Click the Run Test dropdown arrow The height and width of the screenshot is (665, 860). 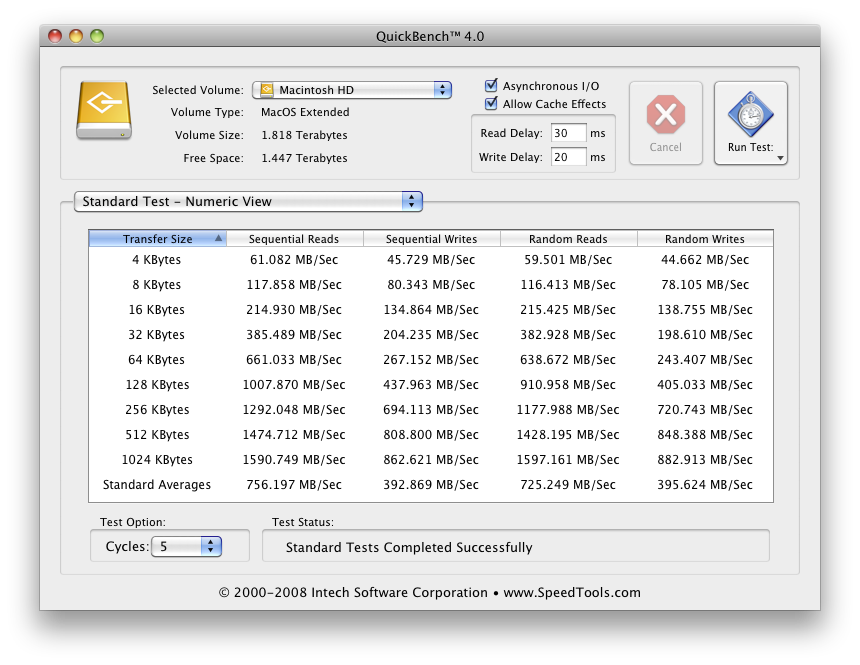780,159
